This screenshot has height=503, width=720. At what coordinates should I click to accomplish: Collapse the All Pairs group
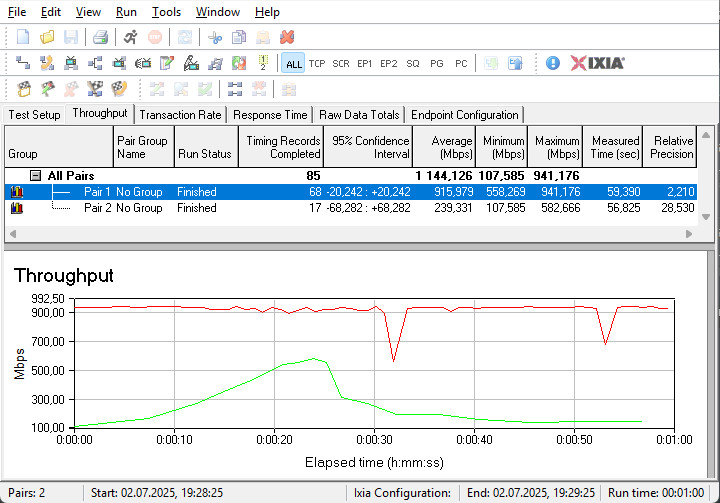(35, 175)
